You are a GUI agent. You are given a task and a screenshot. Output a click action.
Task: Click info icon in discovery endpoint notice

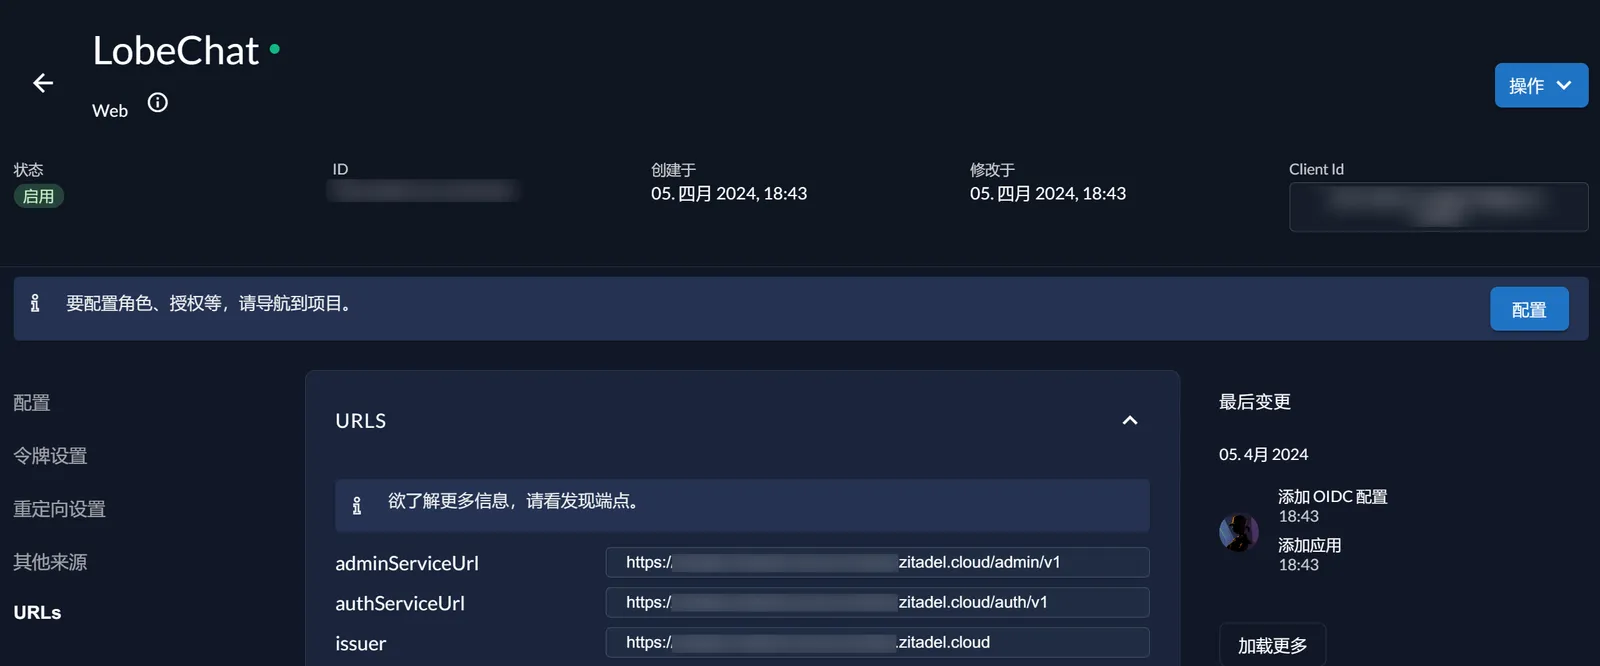click(x=357, y=505)
